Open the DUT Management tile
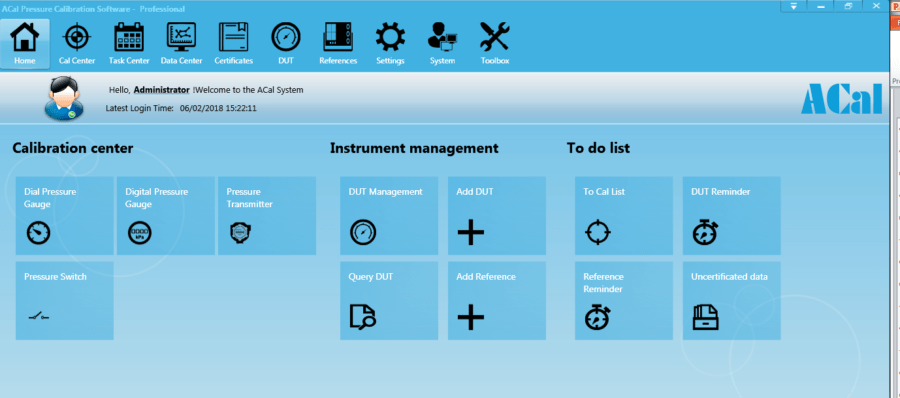This screenshot has height=398, width=900. pyautogui.click(x=389, y=215)
